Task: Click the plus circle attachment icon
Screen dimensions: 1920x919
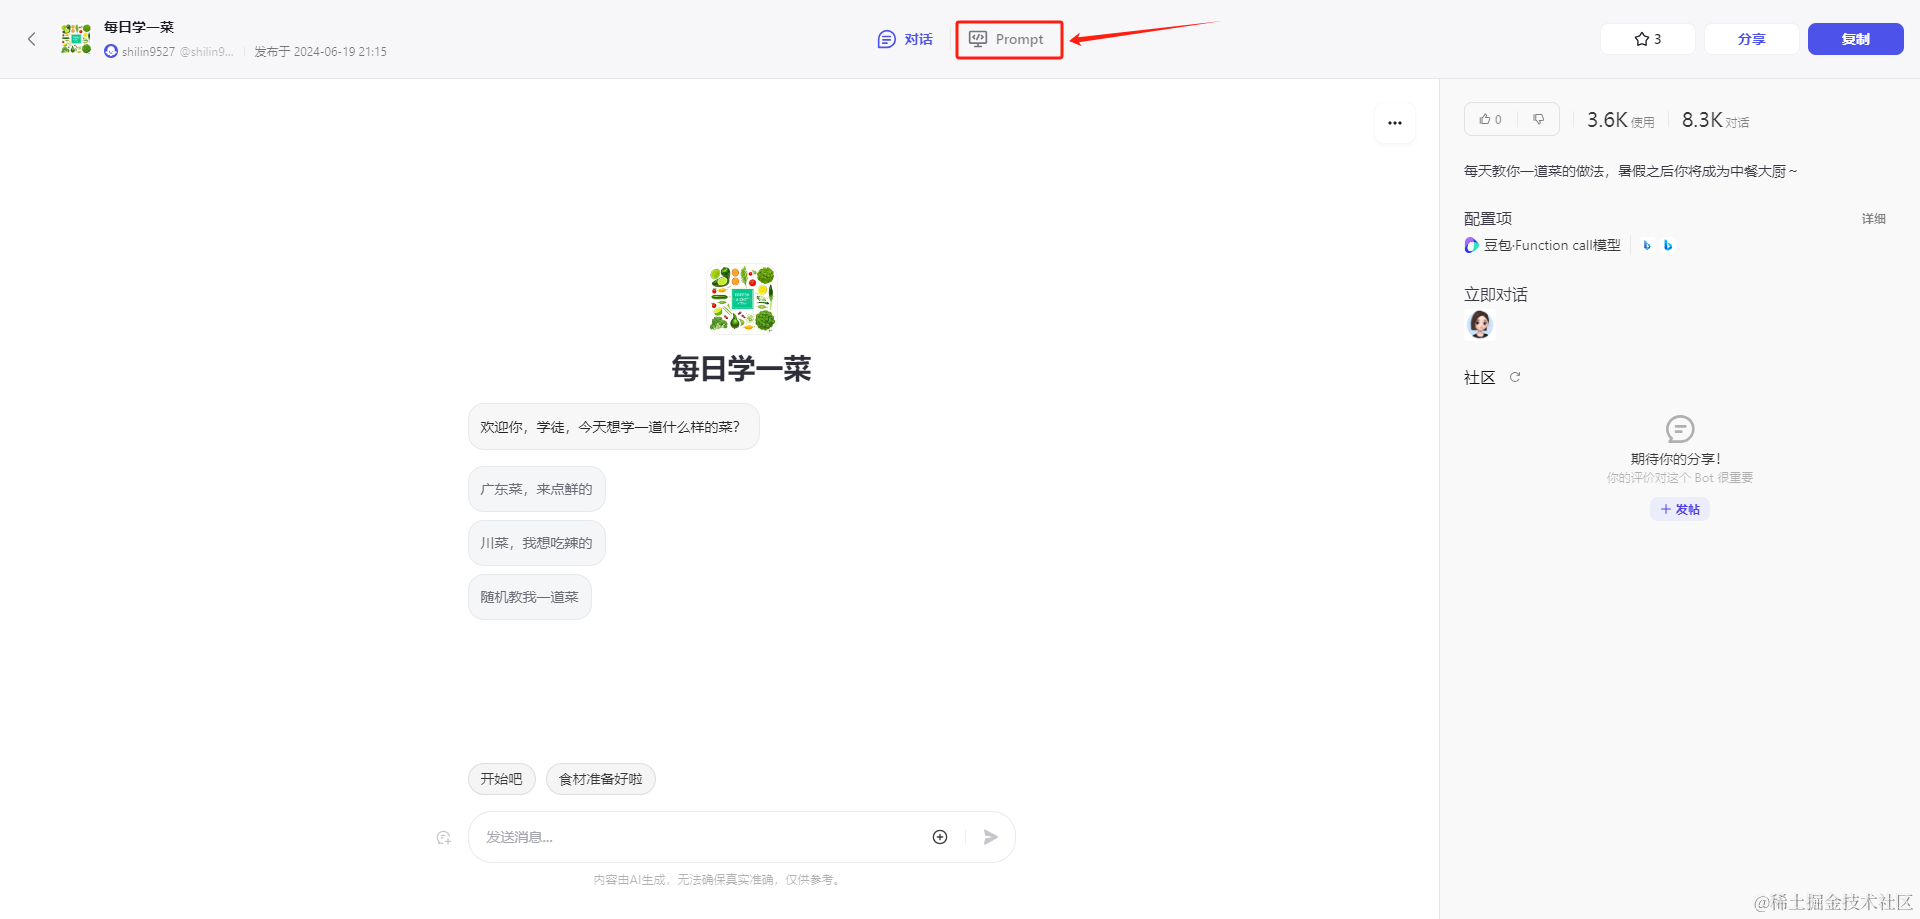Action: [x=940, y=837]
